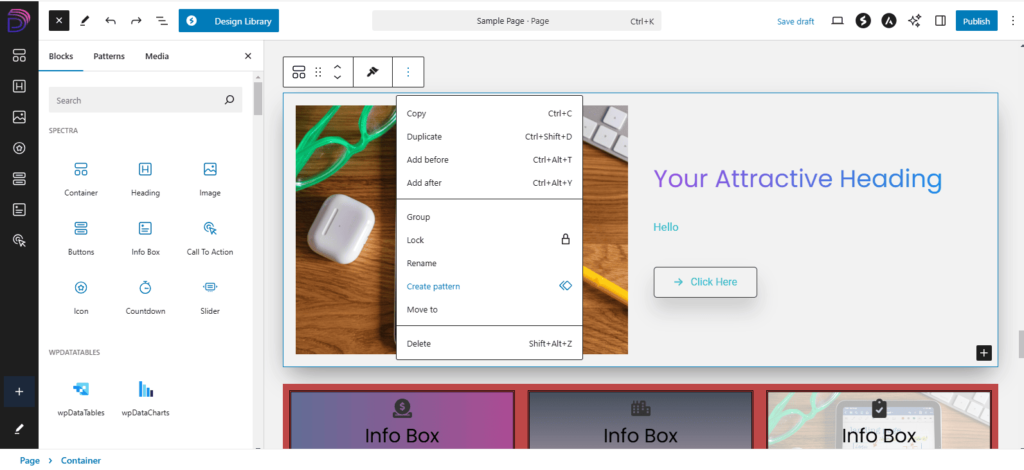The width and height of the screenshot is (1024, 470).
Task: Open Sample Page command palette bar
Action: pyautogui.click(x=516, y=20)
